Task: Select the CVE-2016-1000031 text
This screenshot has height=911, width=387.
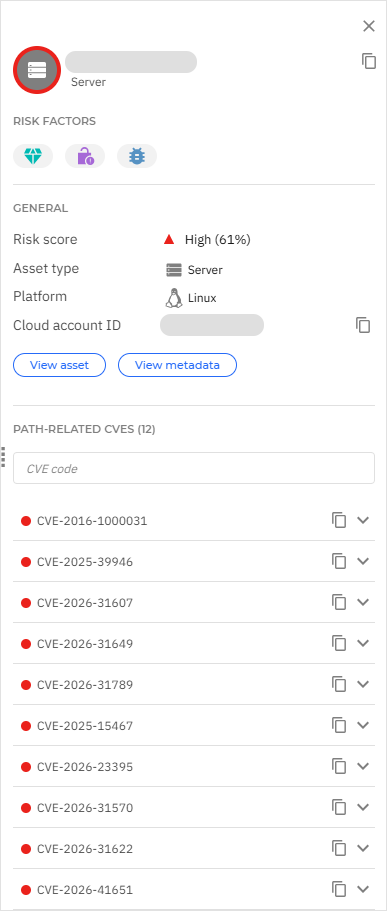Action: (92, 521)
